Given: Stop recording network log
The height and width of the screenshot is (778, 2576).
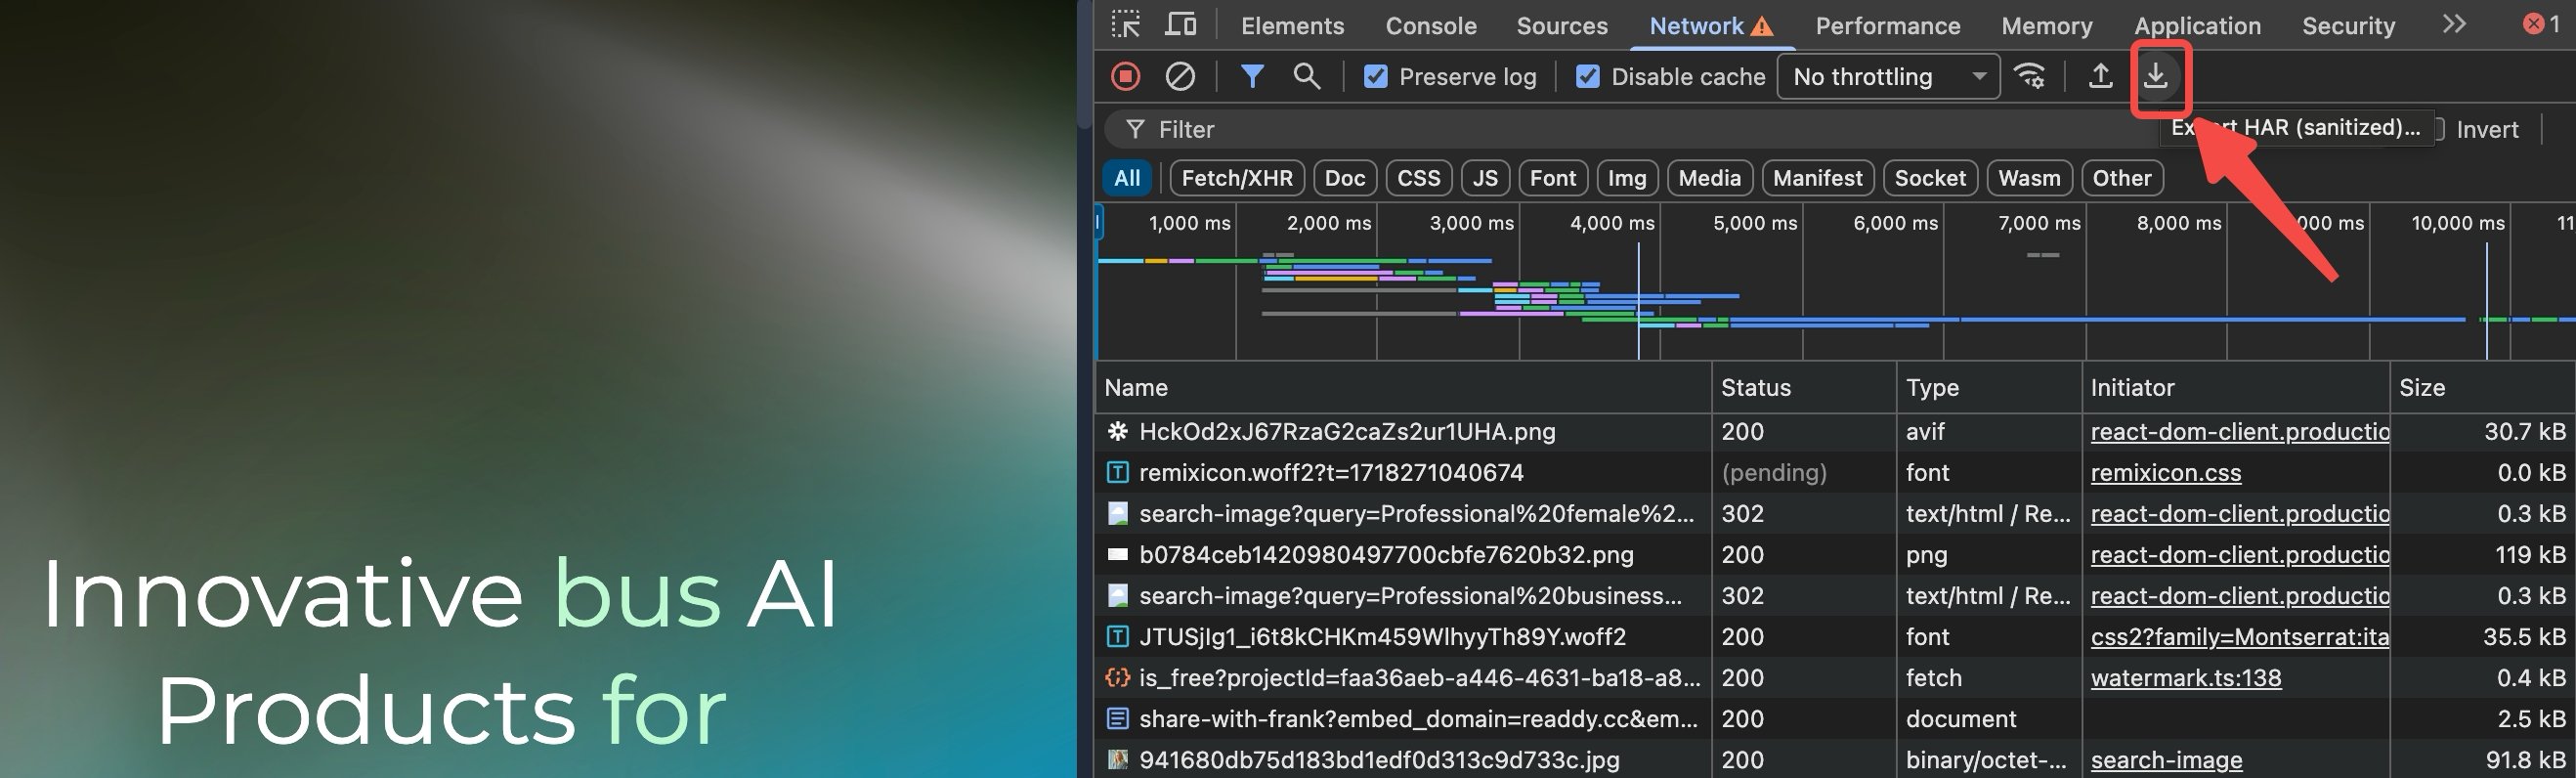Looking at the screenshot, I should click(1126, 76).
